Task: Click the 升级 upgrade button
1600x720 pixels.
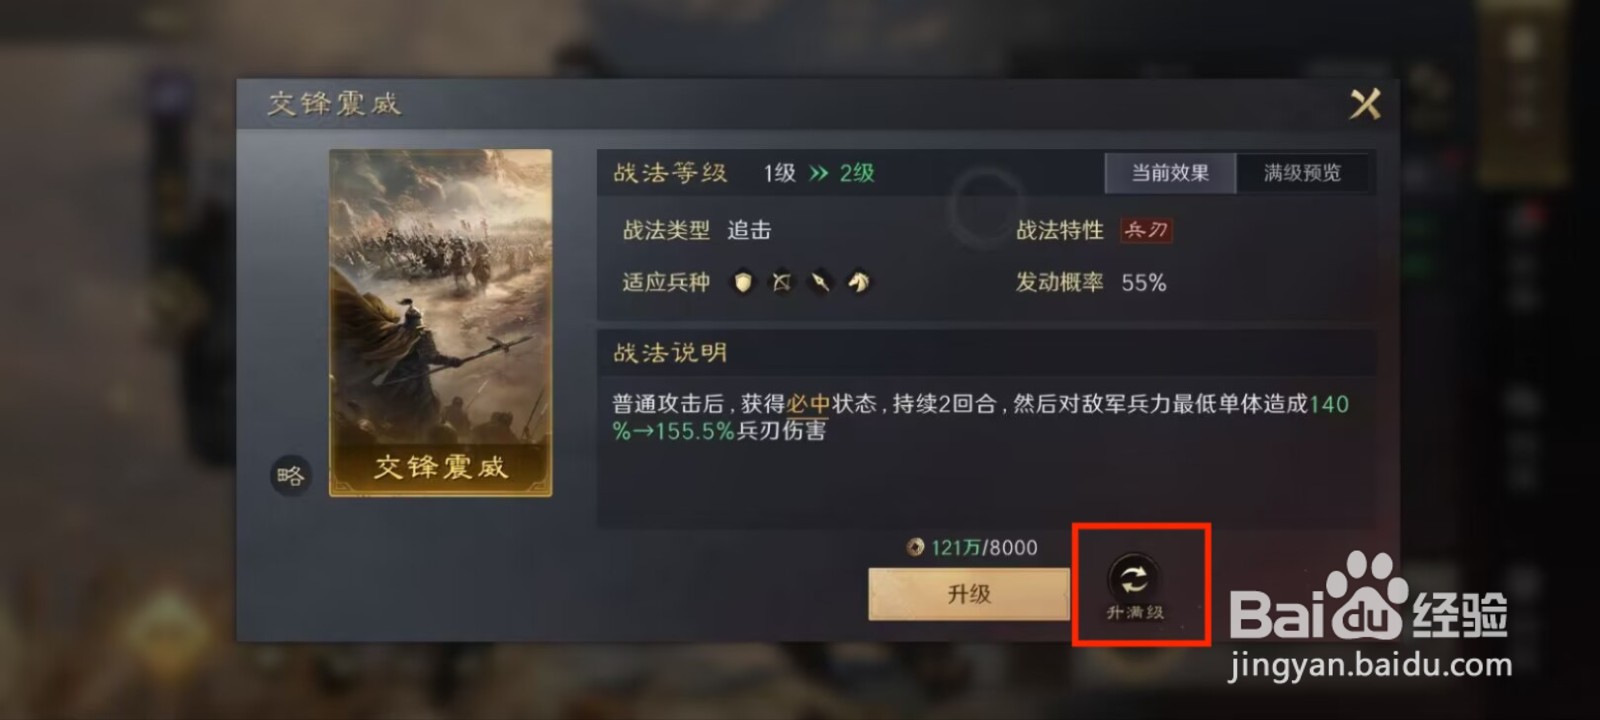Action: [968, 594]
